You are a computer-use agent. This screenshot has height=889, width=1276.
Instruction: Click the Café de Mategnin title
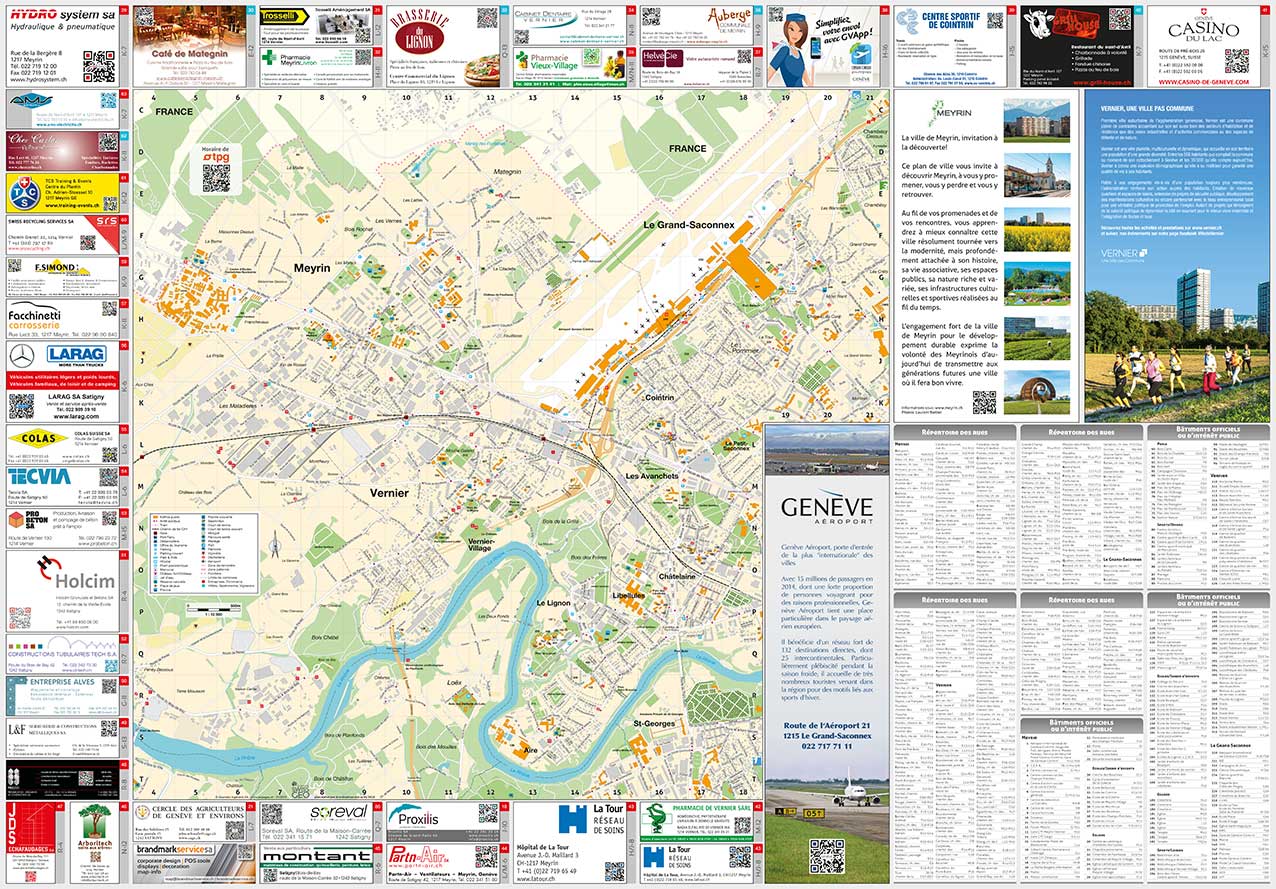pos(189,54)
